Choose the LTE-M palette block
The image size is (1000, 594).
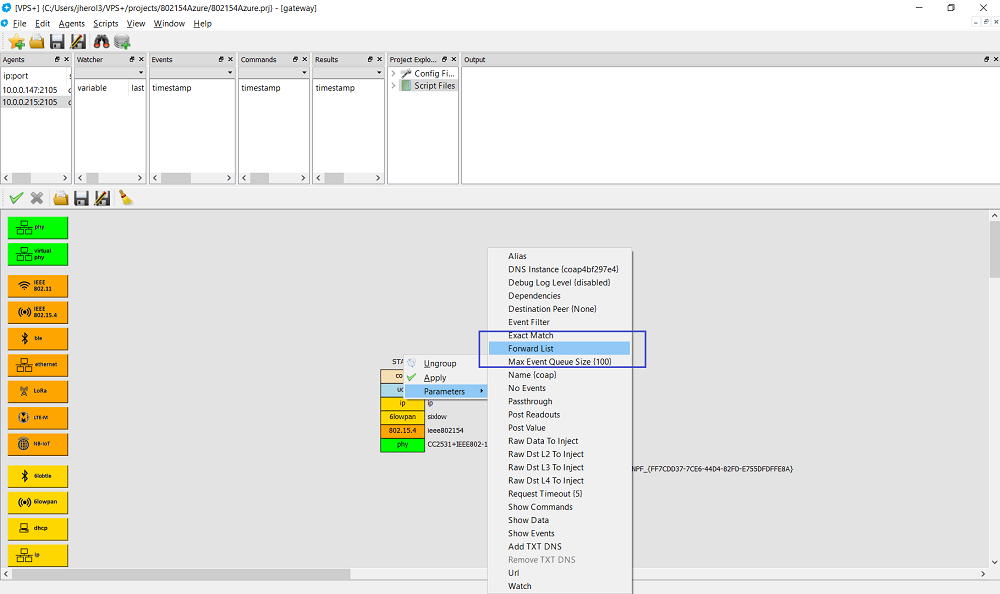[x=38, y=417]
